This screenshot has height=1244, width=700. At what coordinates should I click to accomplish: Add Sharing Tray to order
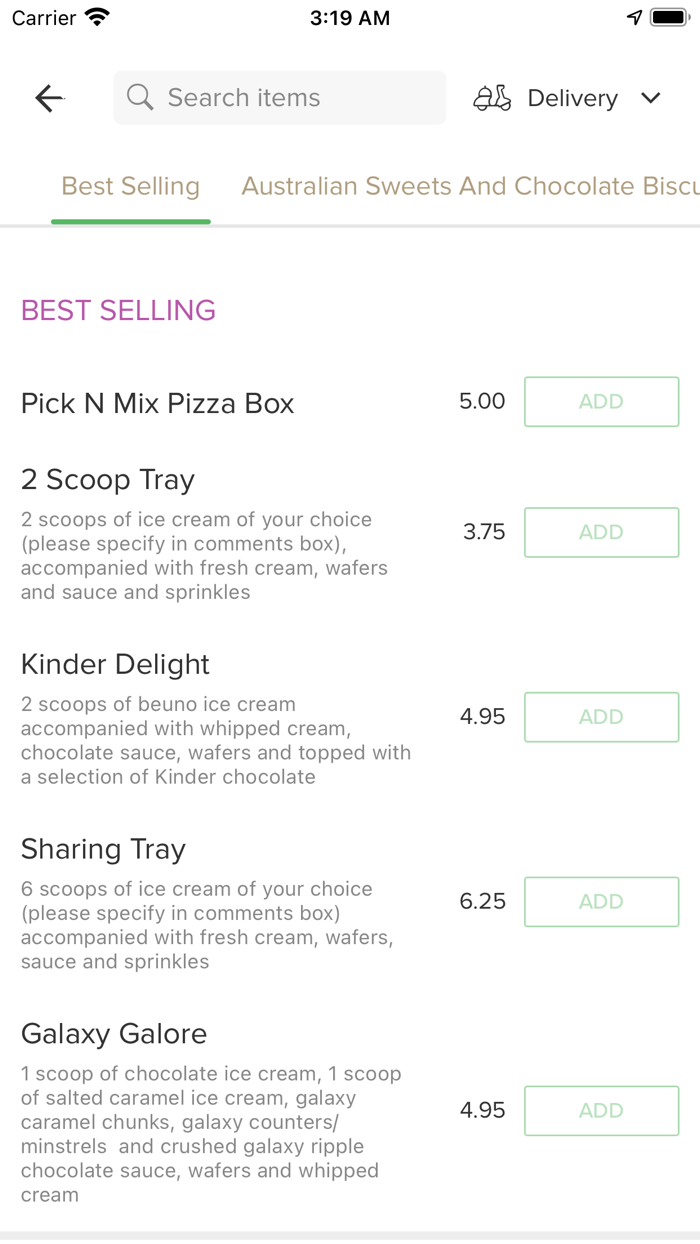tap(601, 902)
